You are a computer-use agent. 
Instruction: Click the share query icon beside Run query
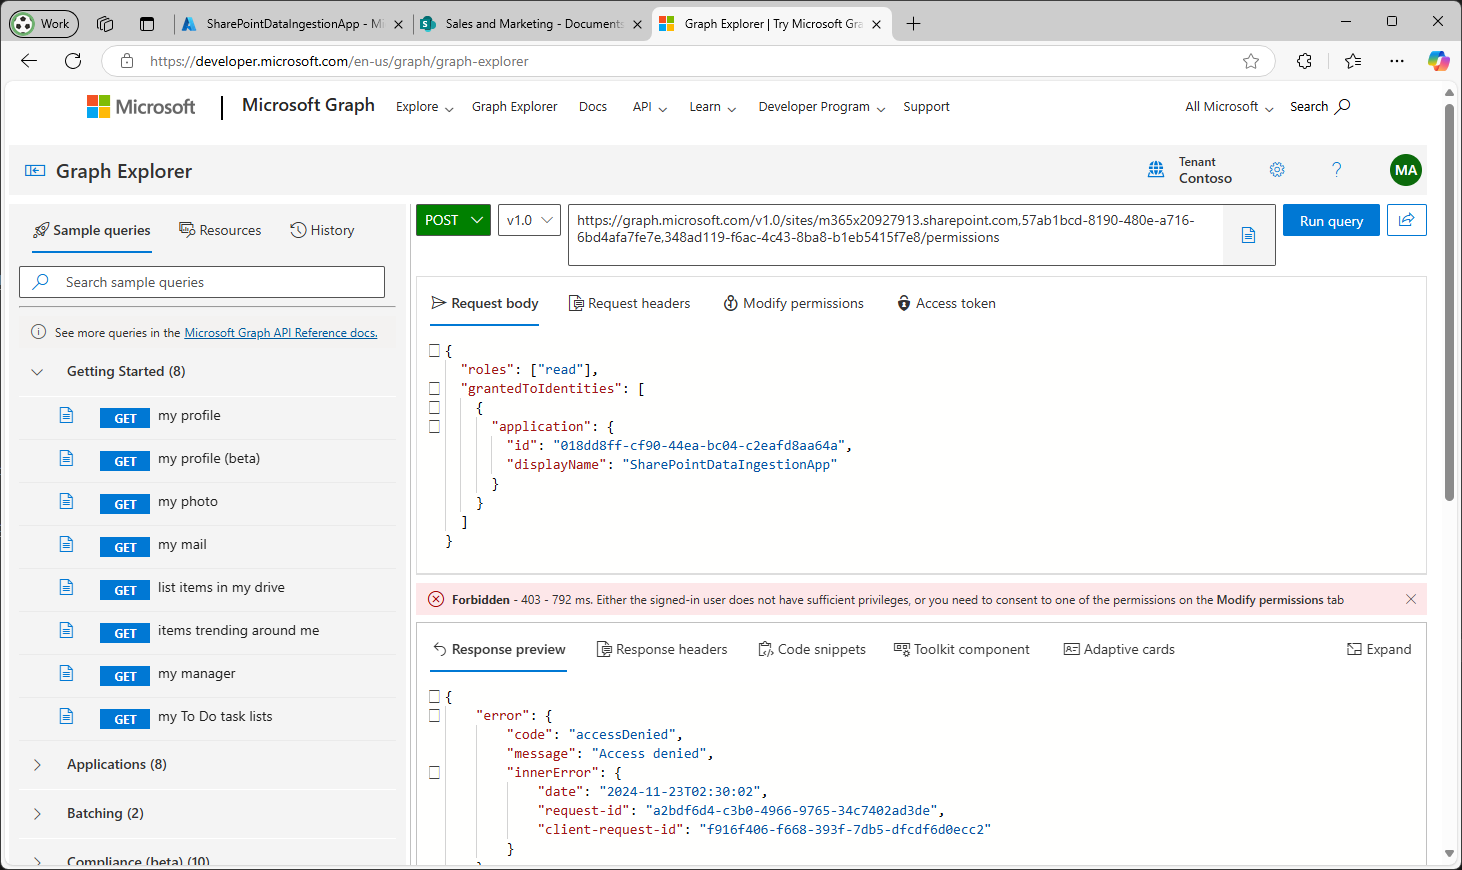1407,220
